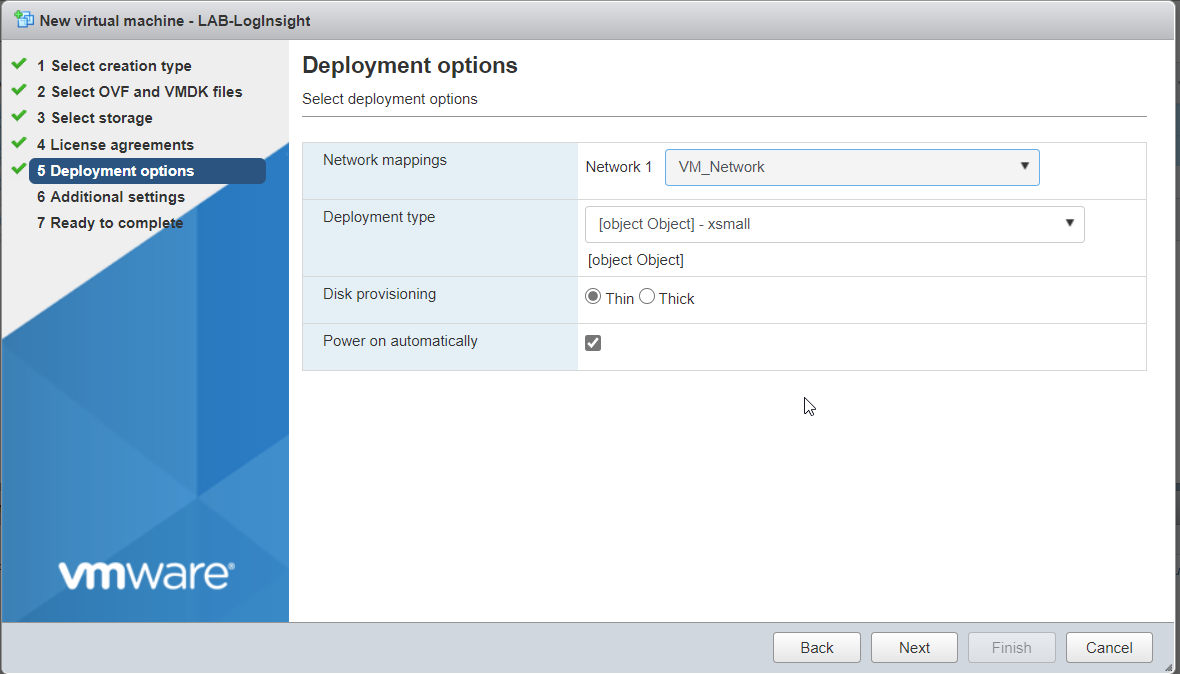Switch to the Ready to complete step
The width and height of the screenshot is (1180, 674).
[x=110, y=222]
